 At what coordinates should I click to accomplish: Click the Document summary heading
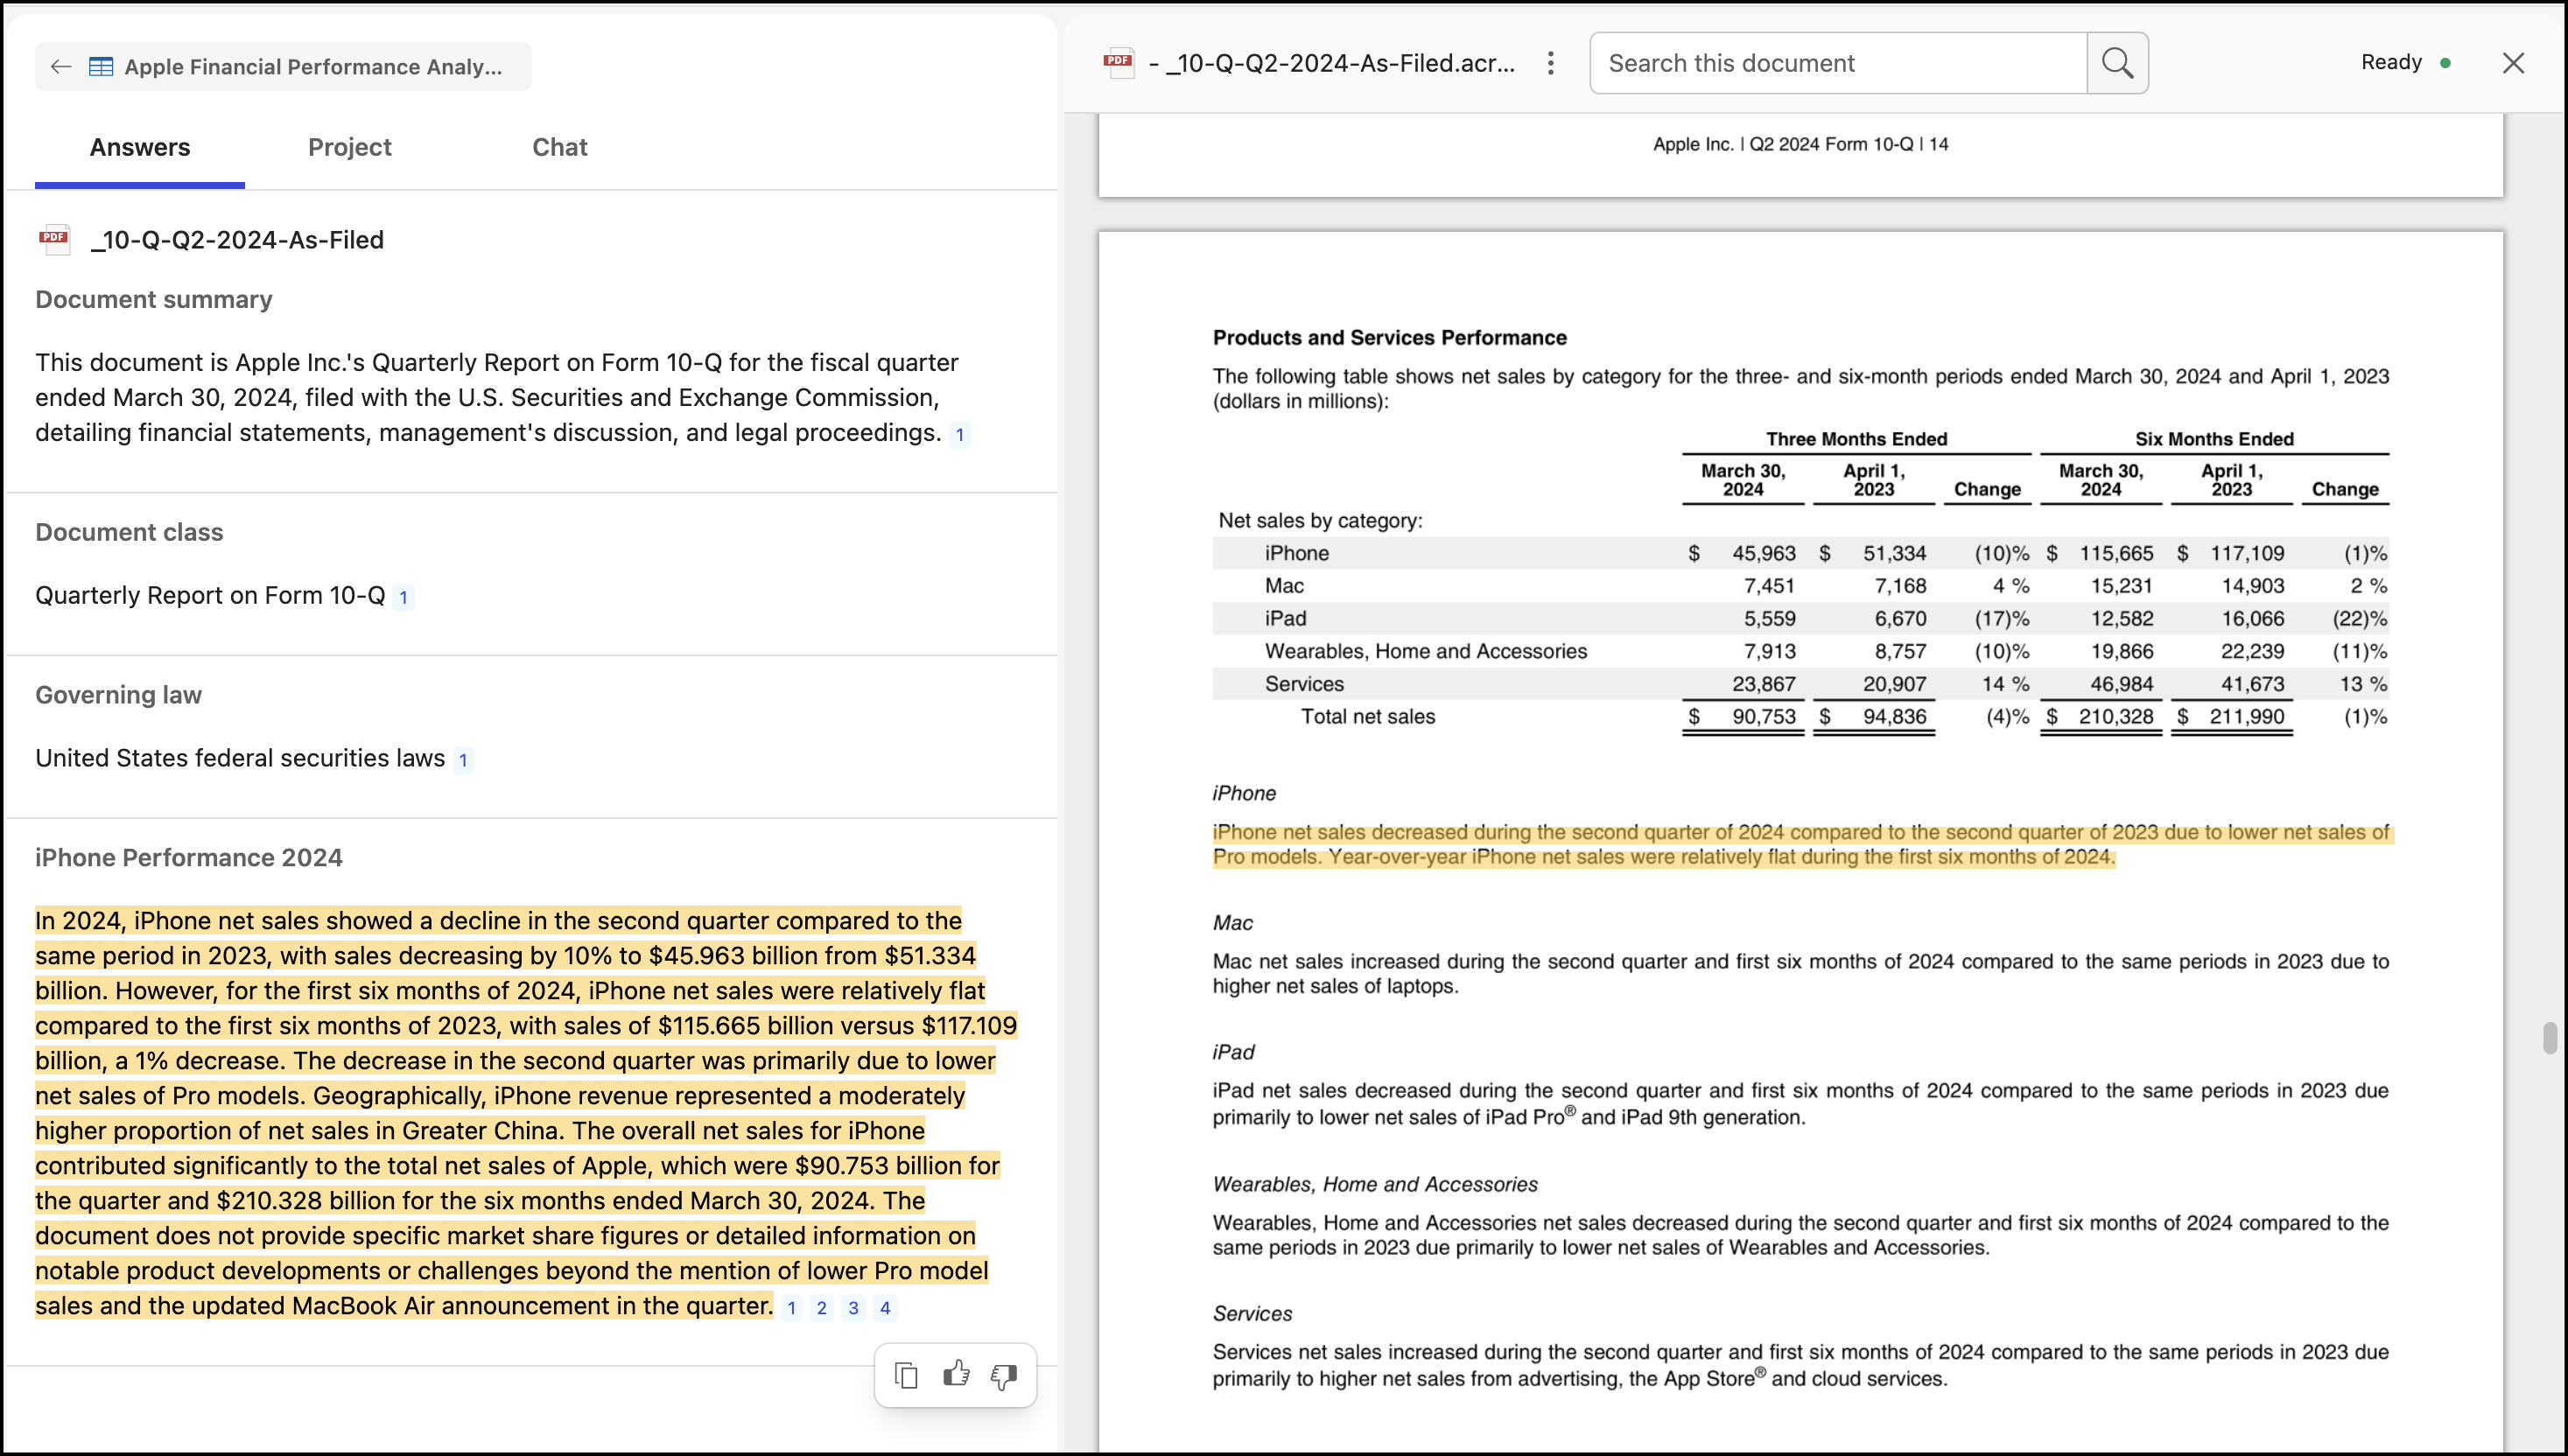(x=154, y=300)
